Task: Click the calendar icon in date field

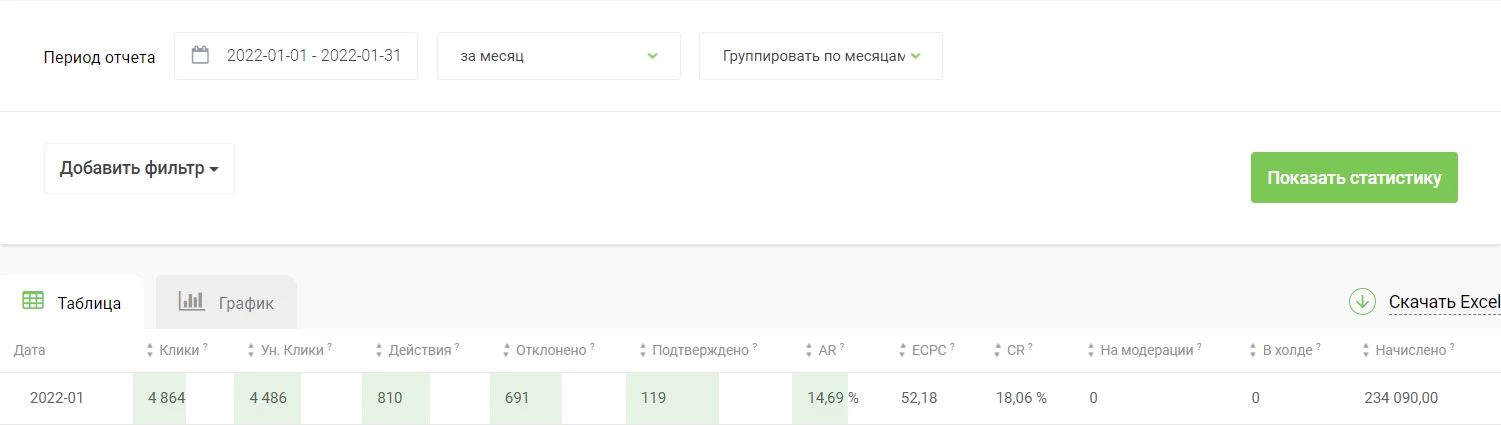Action: 200,55
